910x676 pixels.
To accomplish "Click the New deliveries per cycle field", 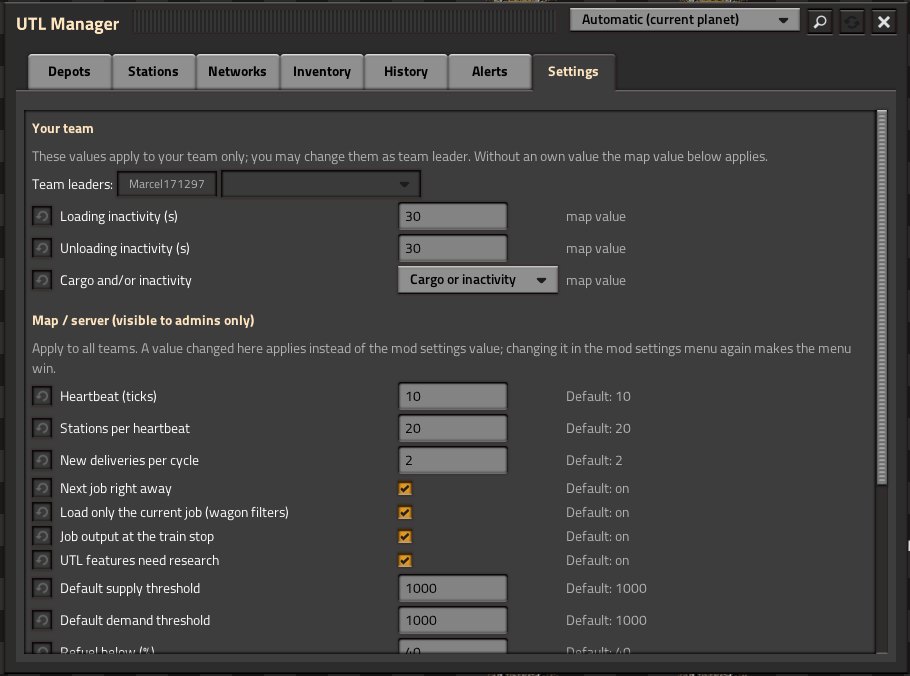I will (x=453, y=460).
